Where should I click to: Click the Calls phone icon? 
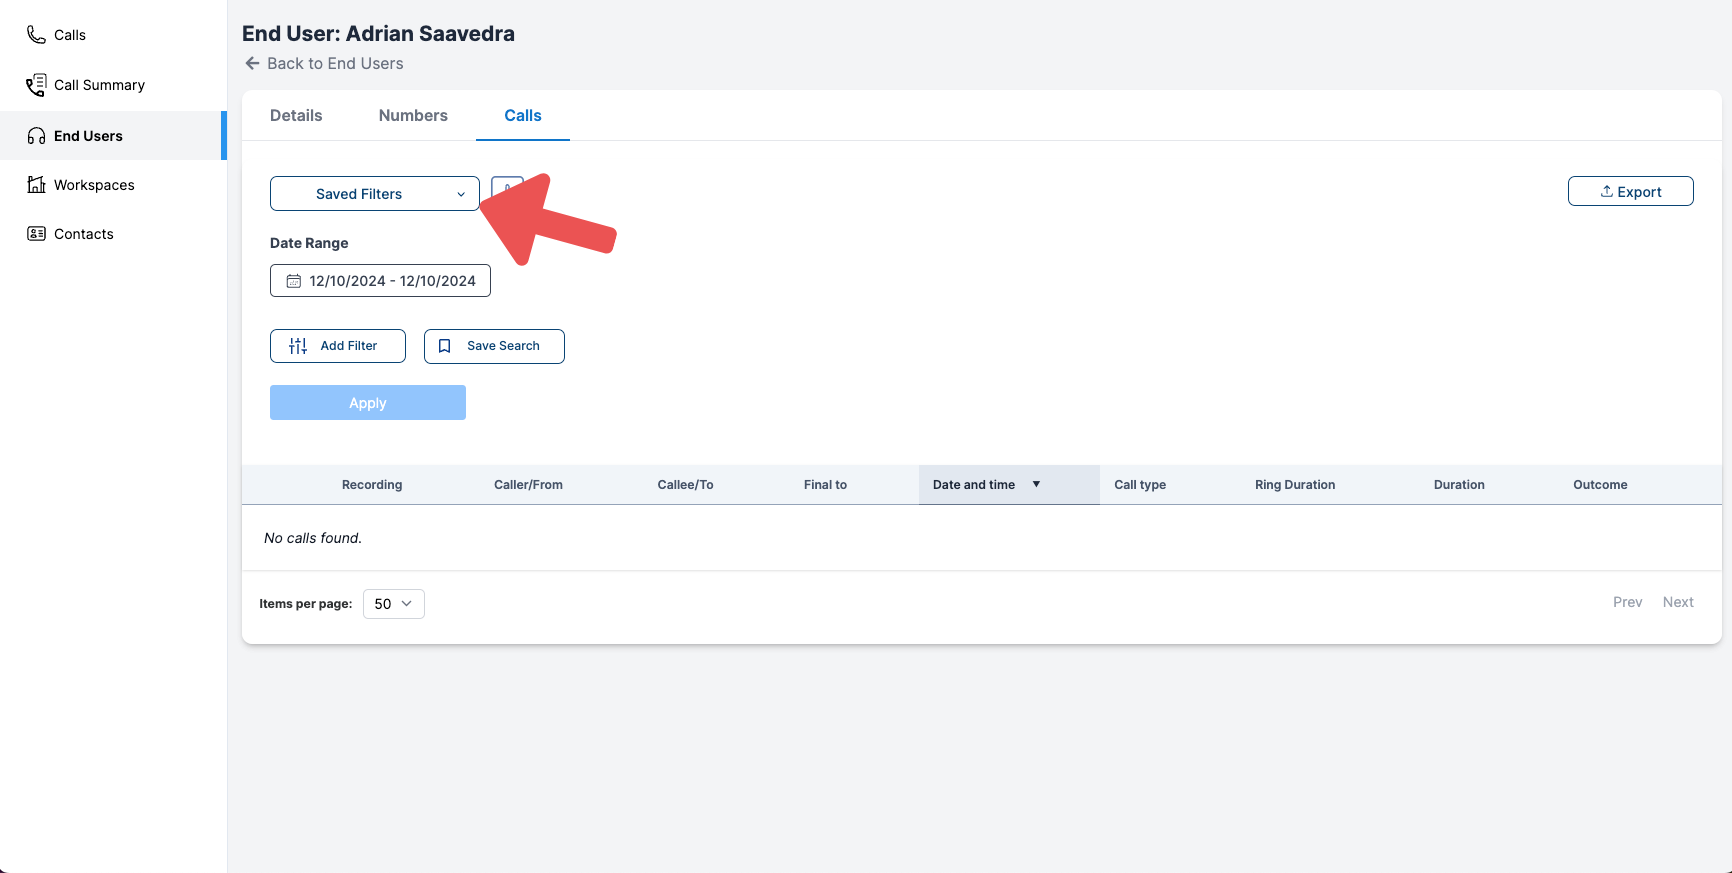(x=36, y=35)
